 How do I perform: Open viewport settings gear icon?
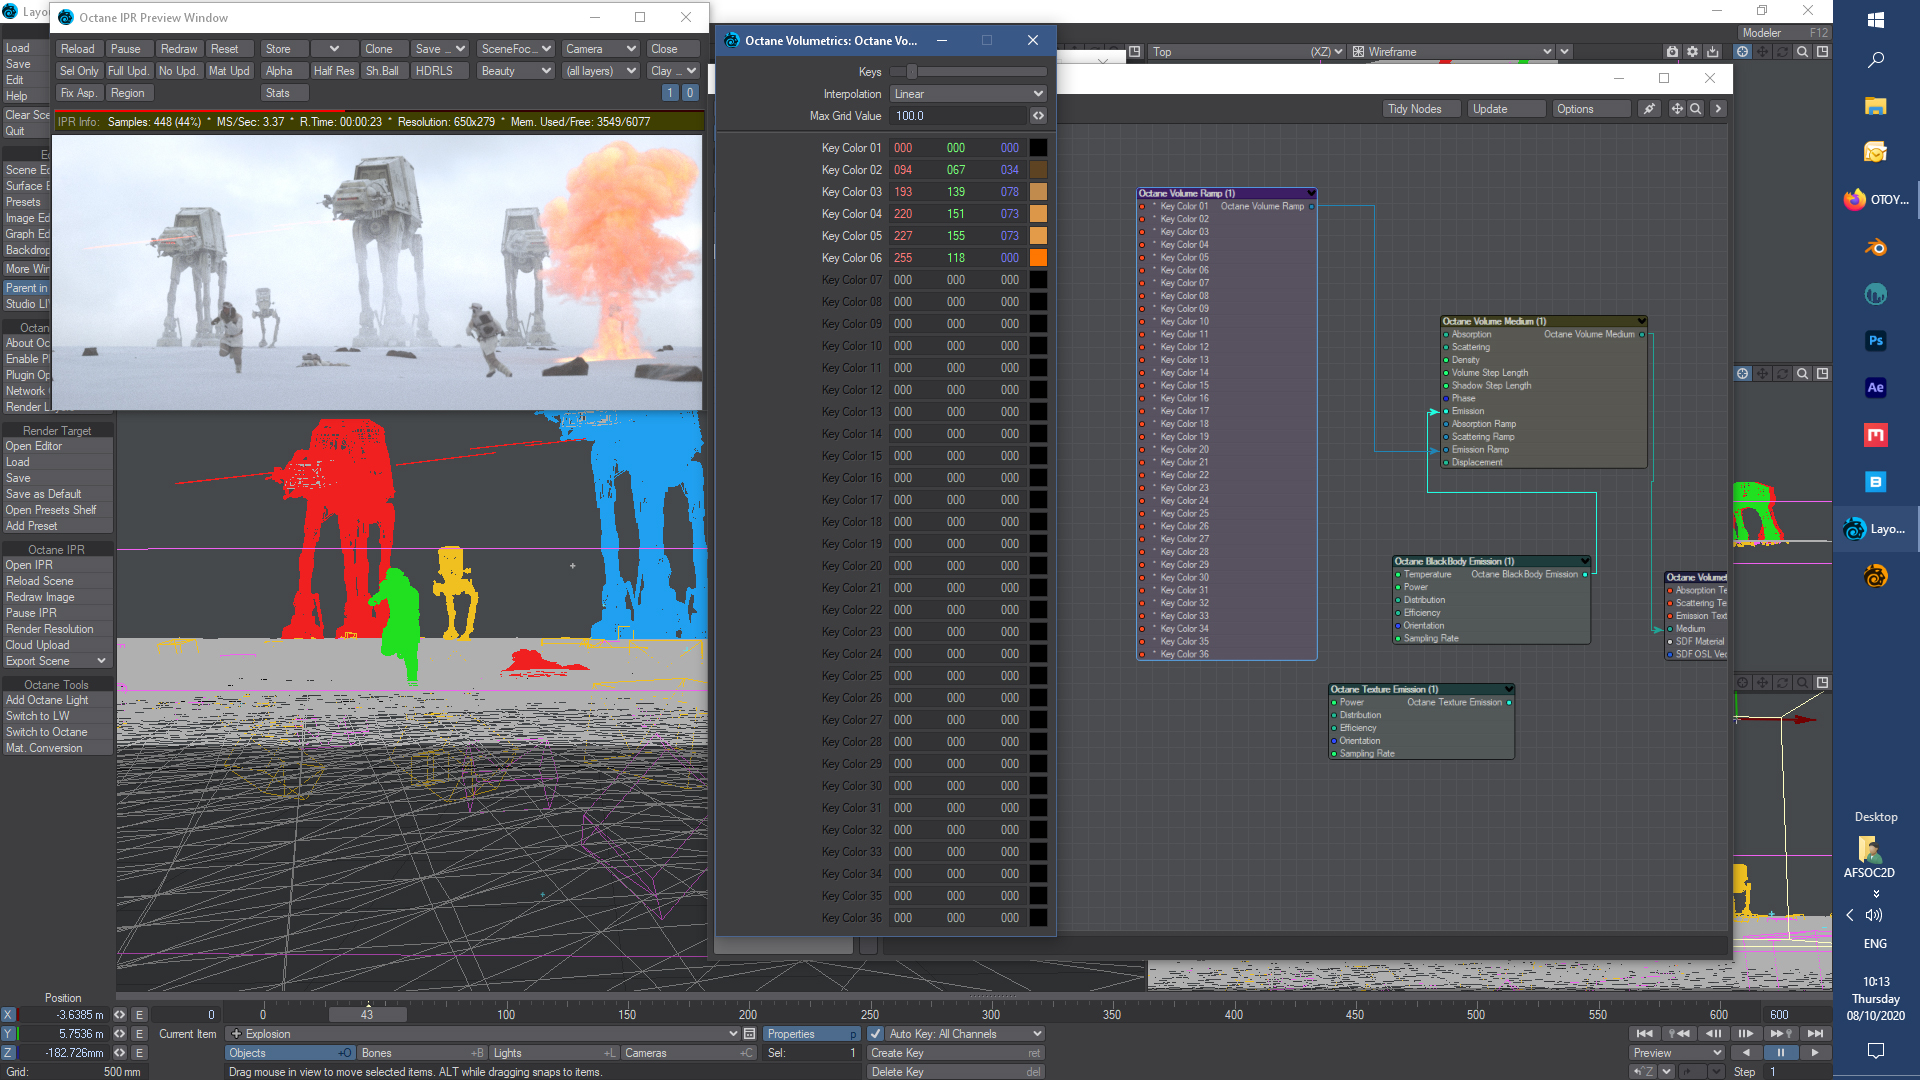pos(1692,52)
